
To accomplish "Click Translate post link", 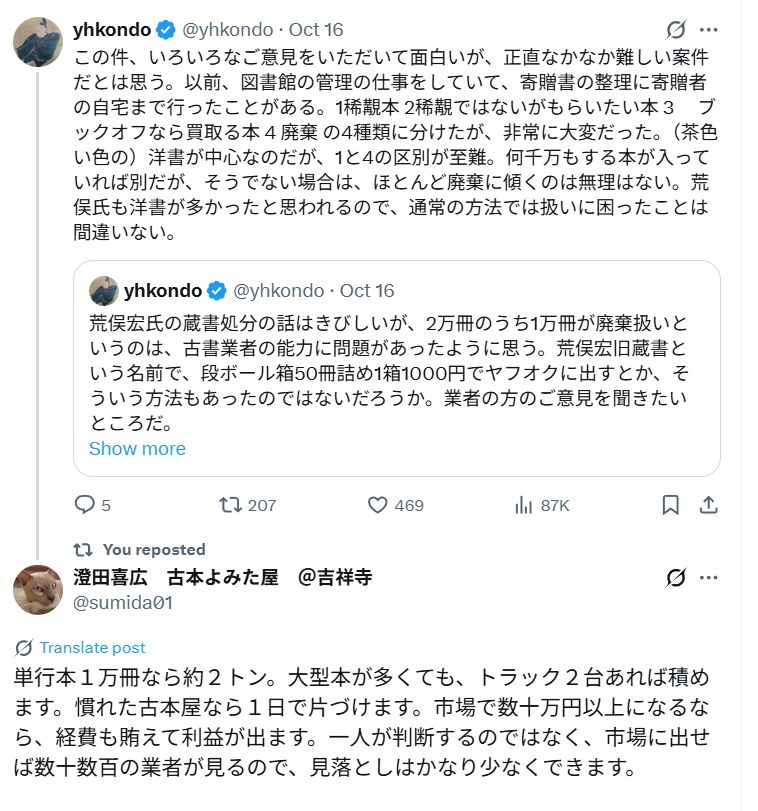I will 92,647.
